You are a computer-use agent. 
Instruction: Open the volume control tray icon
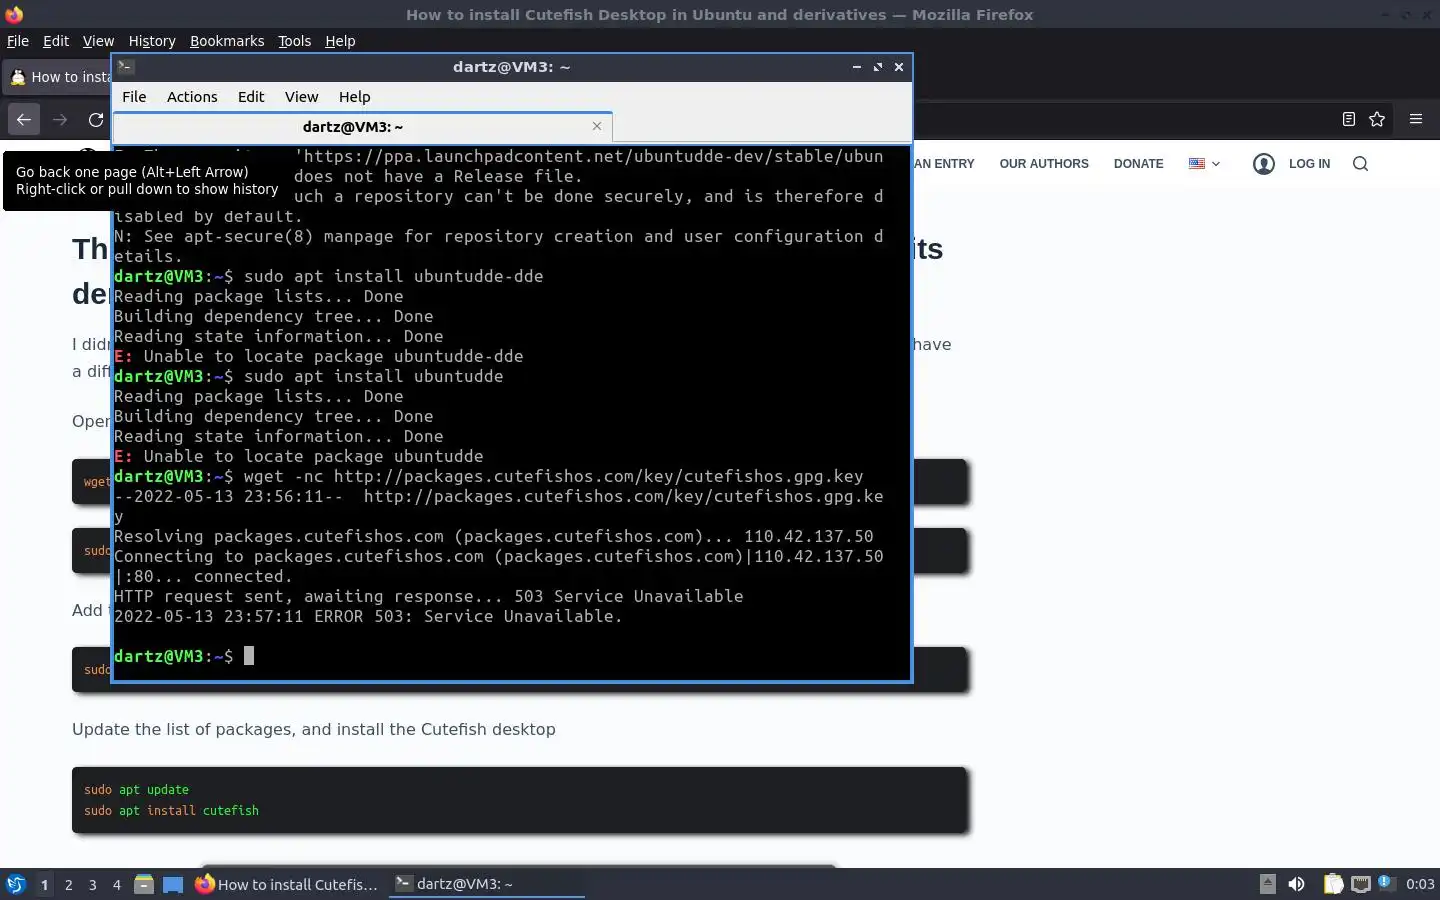[x=1297, y=884]
